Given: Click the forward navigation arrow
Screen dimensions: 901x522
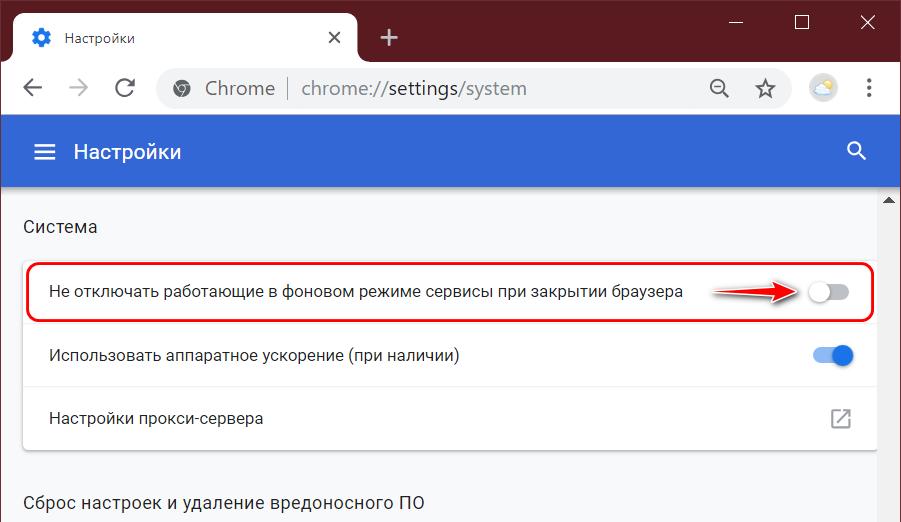Looking at the screenshot, I should tap(78, 88).
